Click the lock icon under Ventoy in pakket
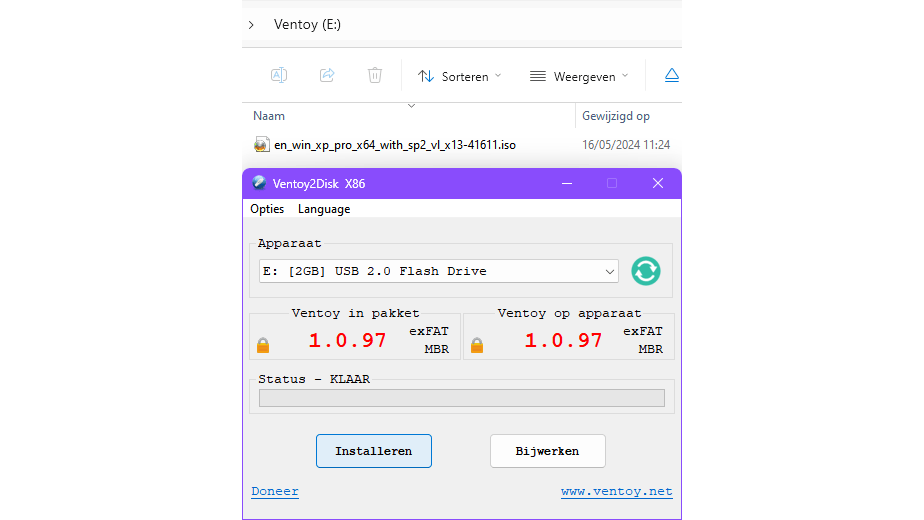924x520 pixels. (263, 345)
